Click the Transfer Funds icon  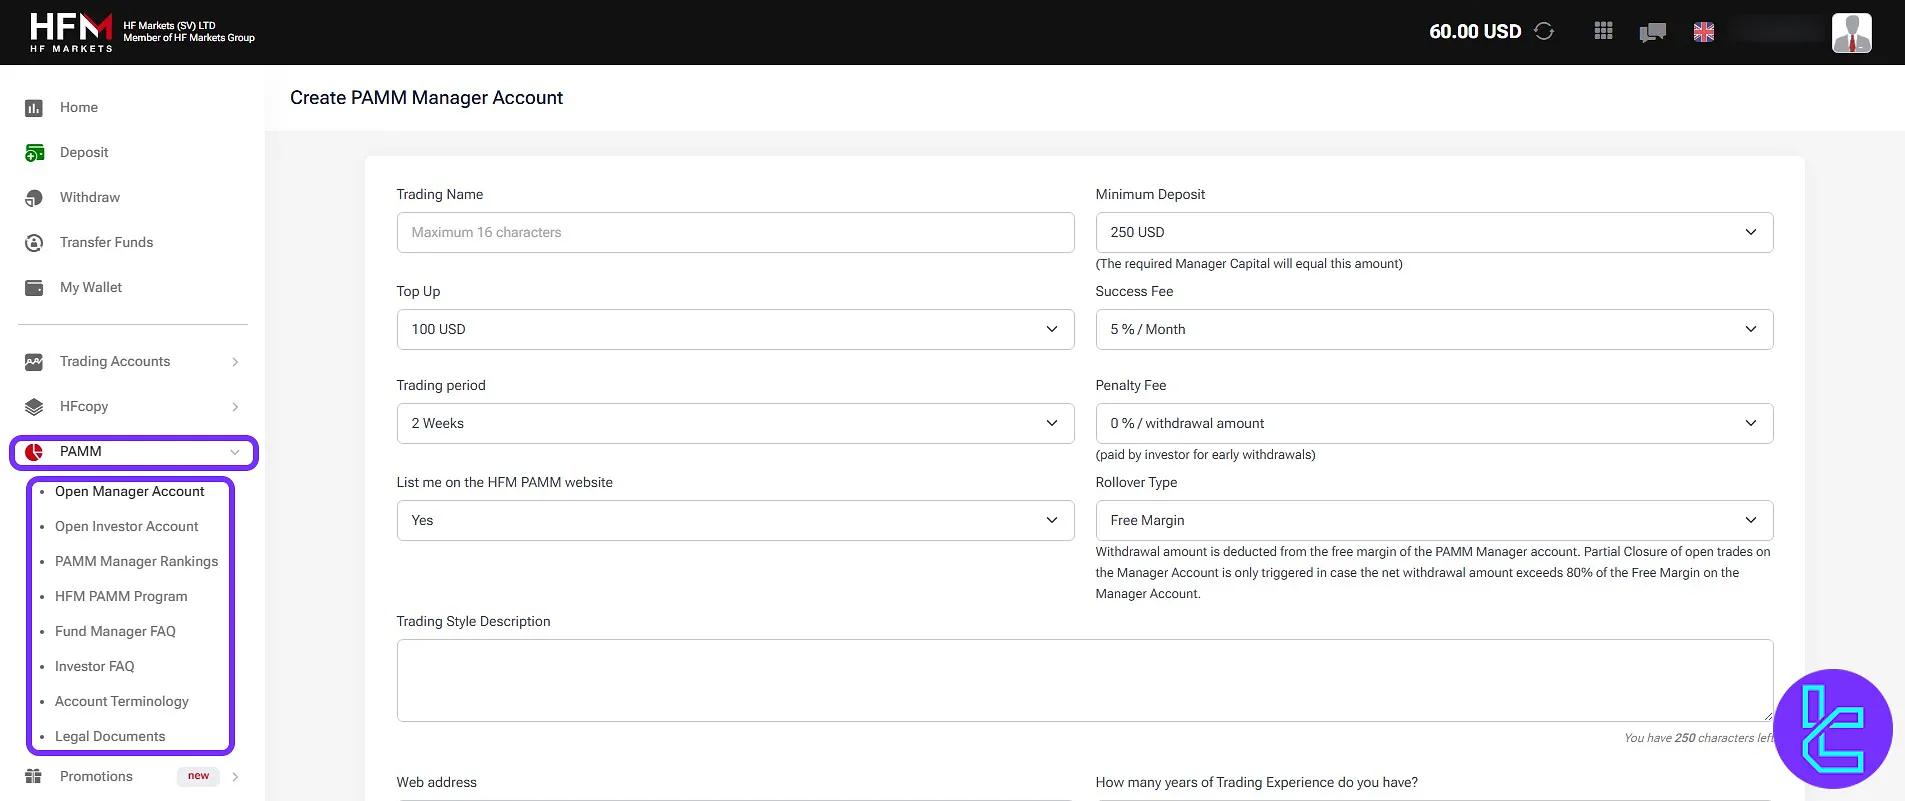[x=34, y=243]
